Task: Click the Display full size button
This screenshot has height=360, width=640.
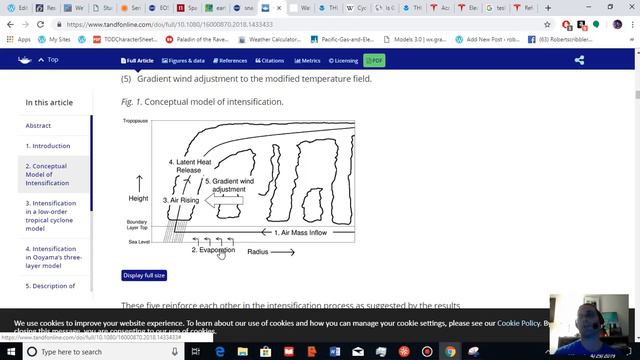Action: (x=144, y=276)
